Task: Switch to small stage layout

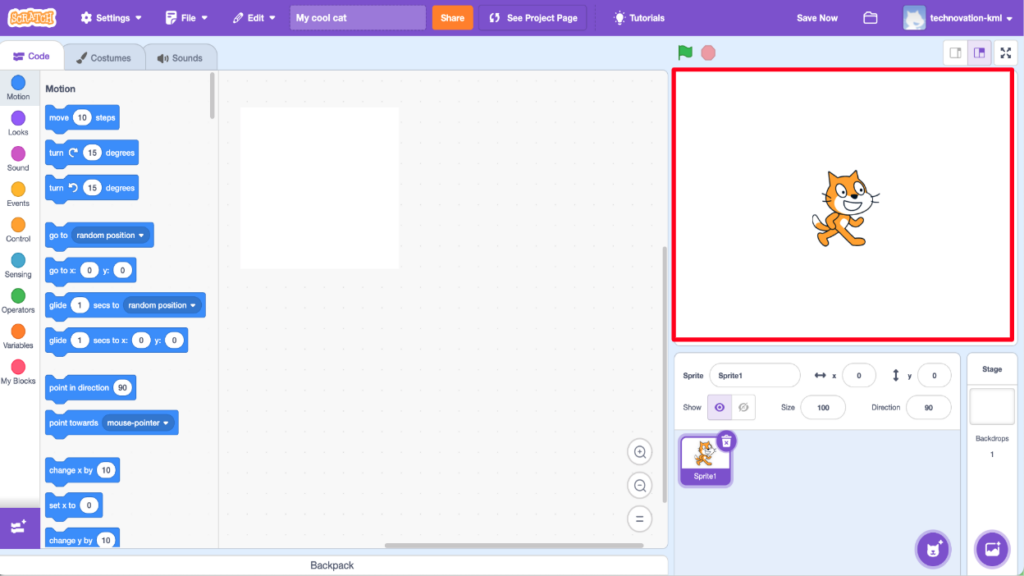Action: tap(955, 53)
